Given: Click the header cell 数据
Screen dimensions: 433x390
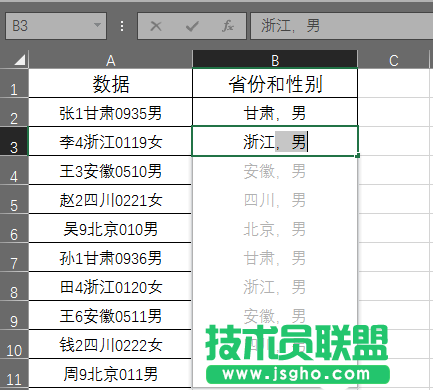Looking at the screenshot, I should point(110,83).
